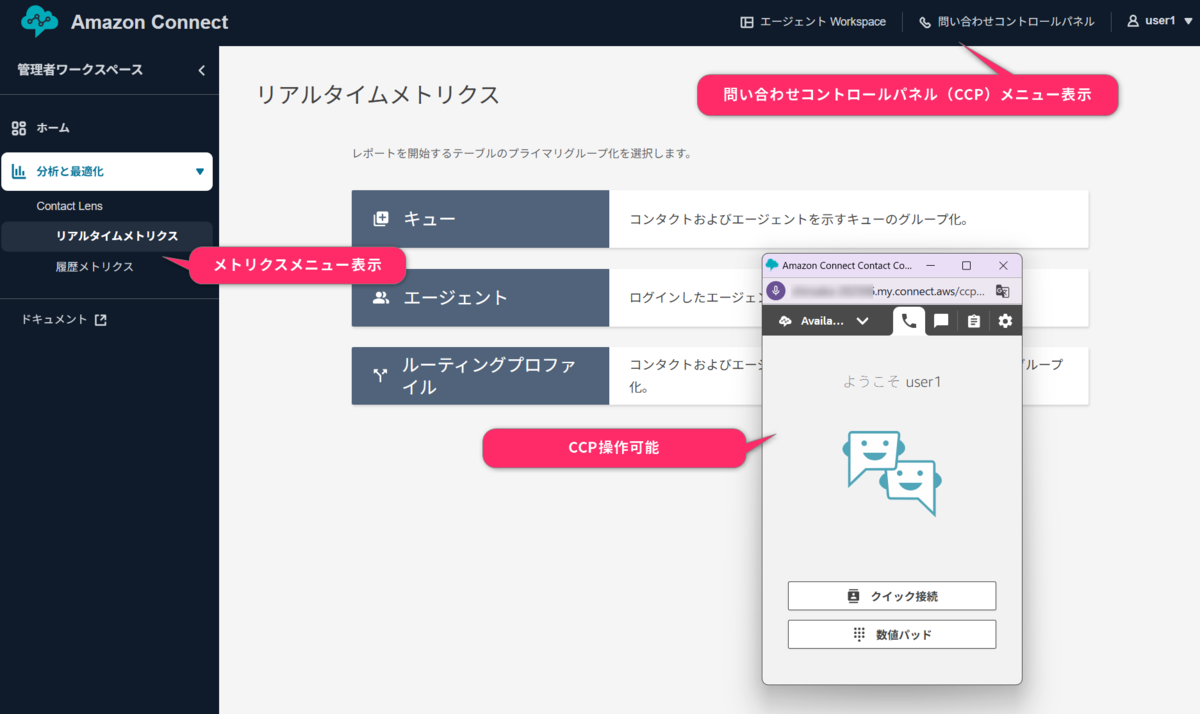Image resolution: width=1200 pixels, height=714 pixels.
Task: Click the translate icon in CCP address bar
Action: tap(1003, 291)
